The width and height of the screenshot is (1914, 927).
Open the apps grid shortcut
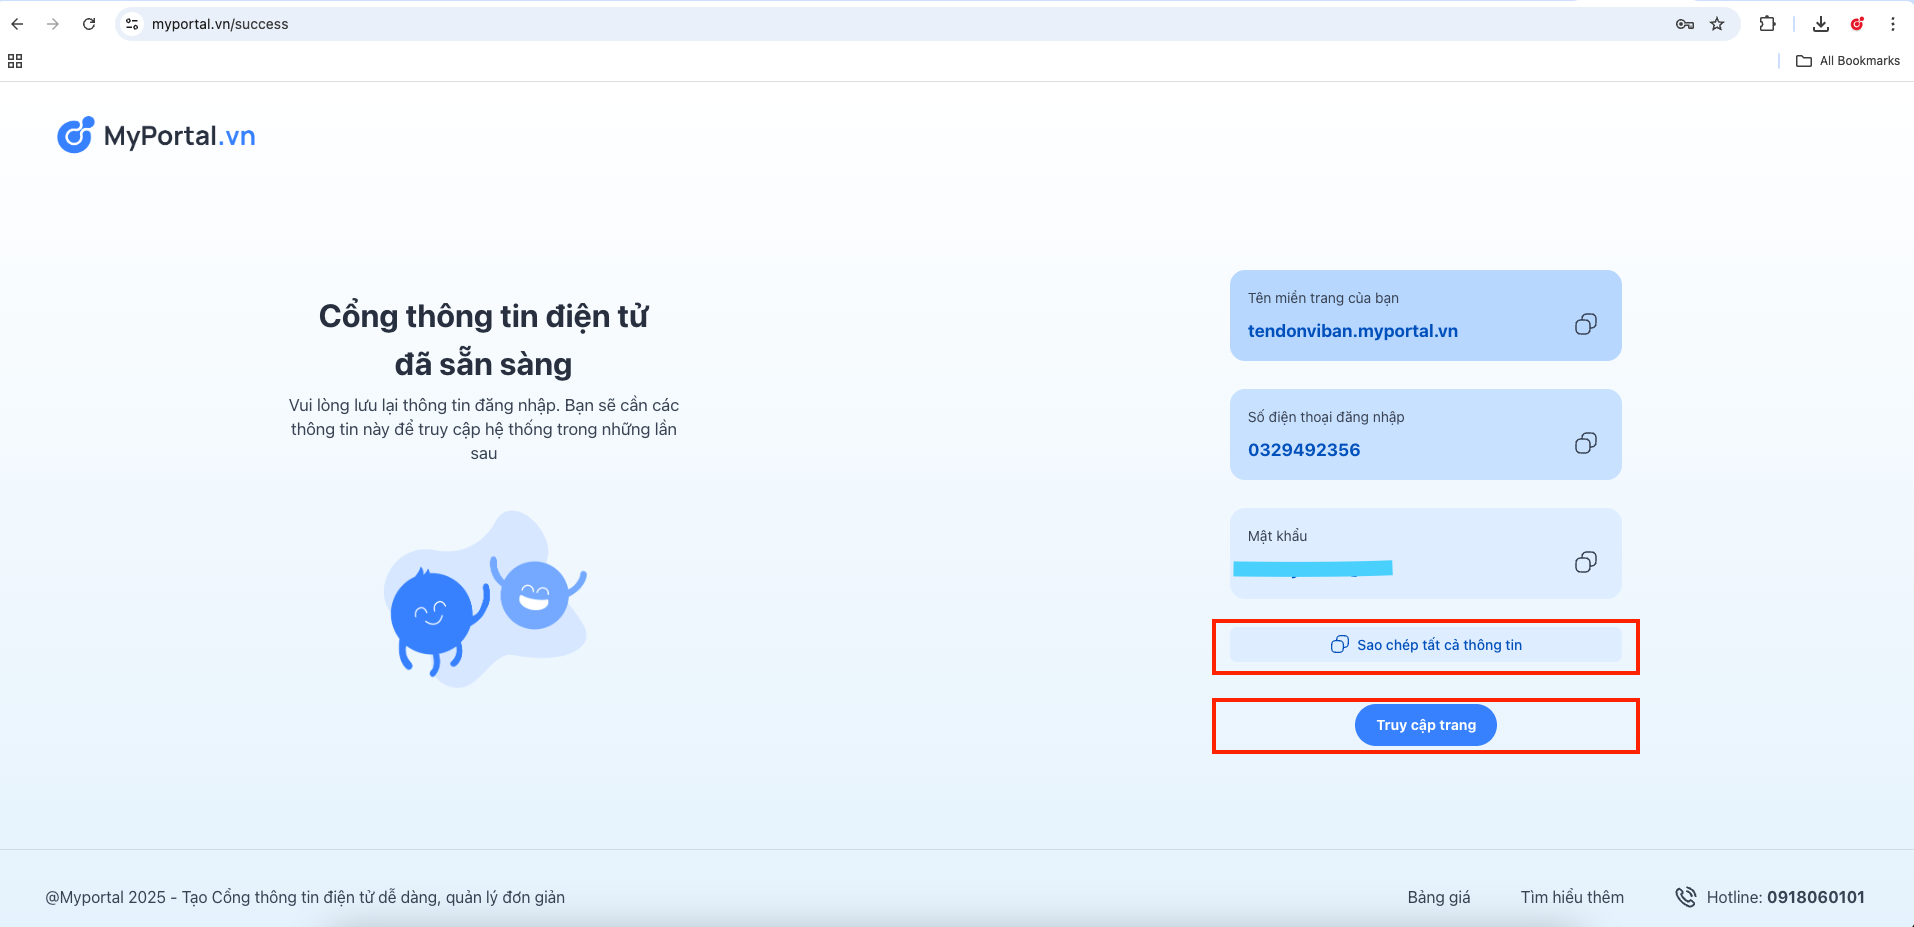15,61
